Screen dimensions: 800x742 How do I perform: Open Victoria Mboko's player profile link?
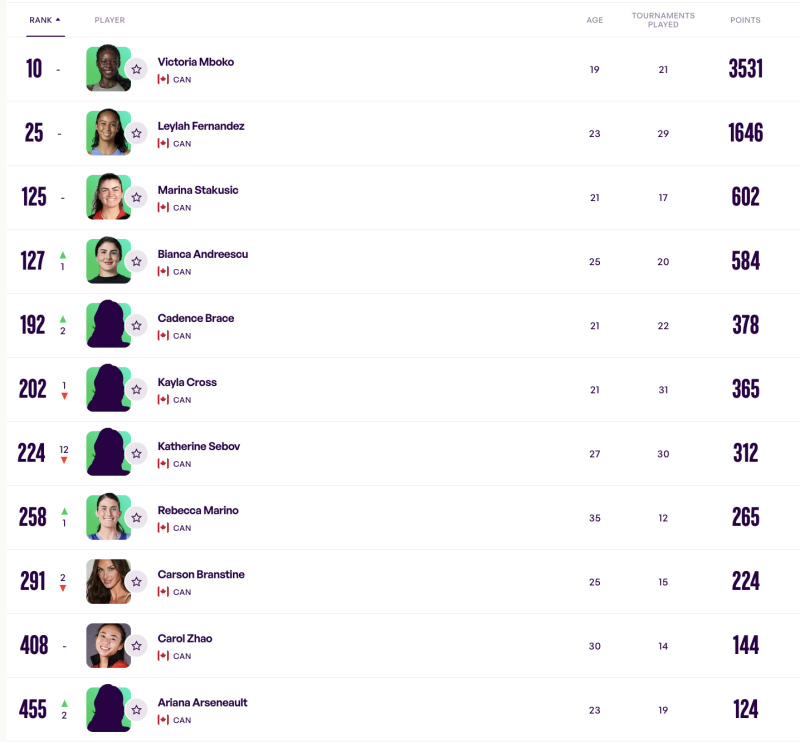pyautogui.click(x=196, y=62)
